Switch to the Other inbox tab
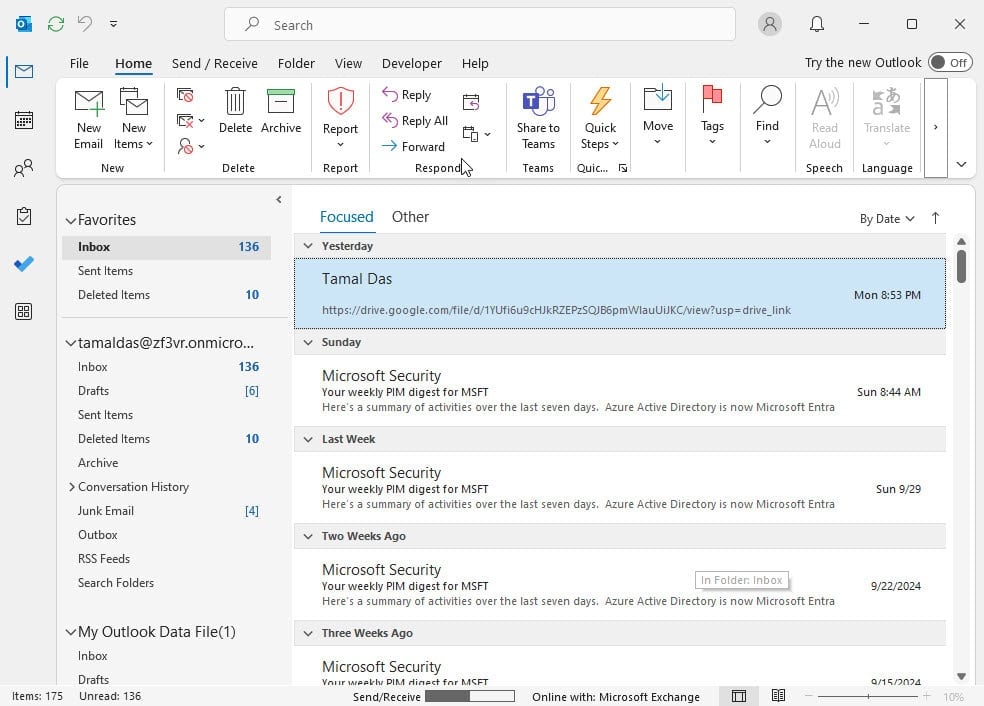Viewport: 984px width, 706px height. point(410,217)
